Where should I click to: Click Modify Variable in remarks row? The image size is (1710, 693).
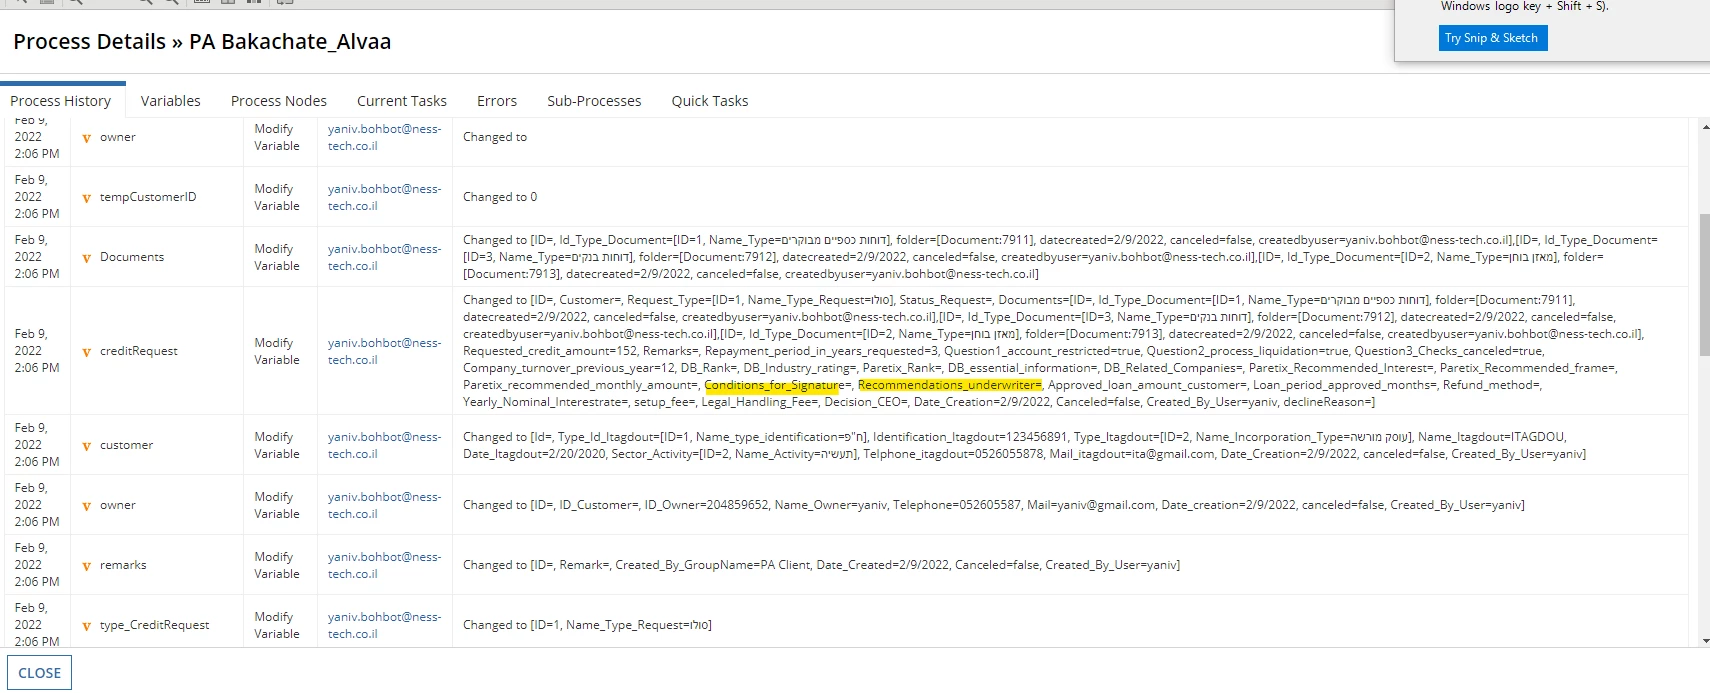coord(277,565)
